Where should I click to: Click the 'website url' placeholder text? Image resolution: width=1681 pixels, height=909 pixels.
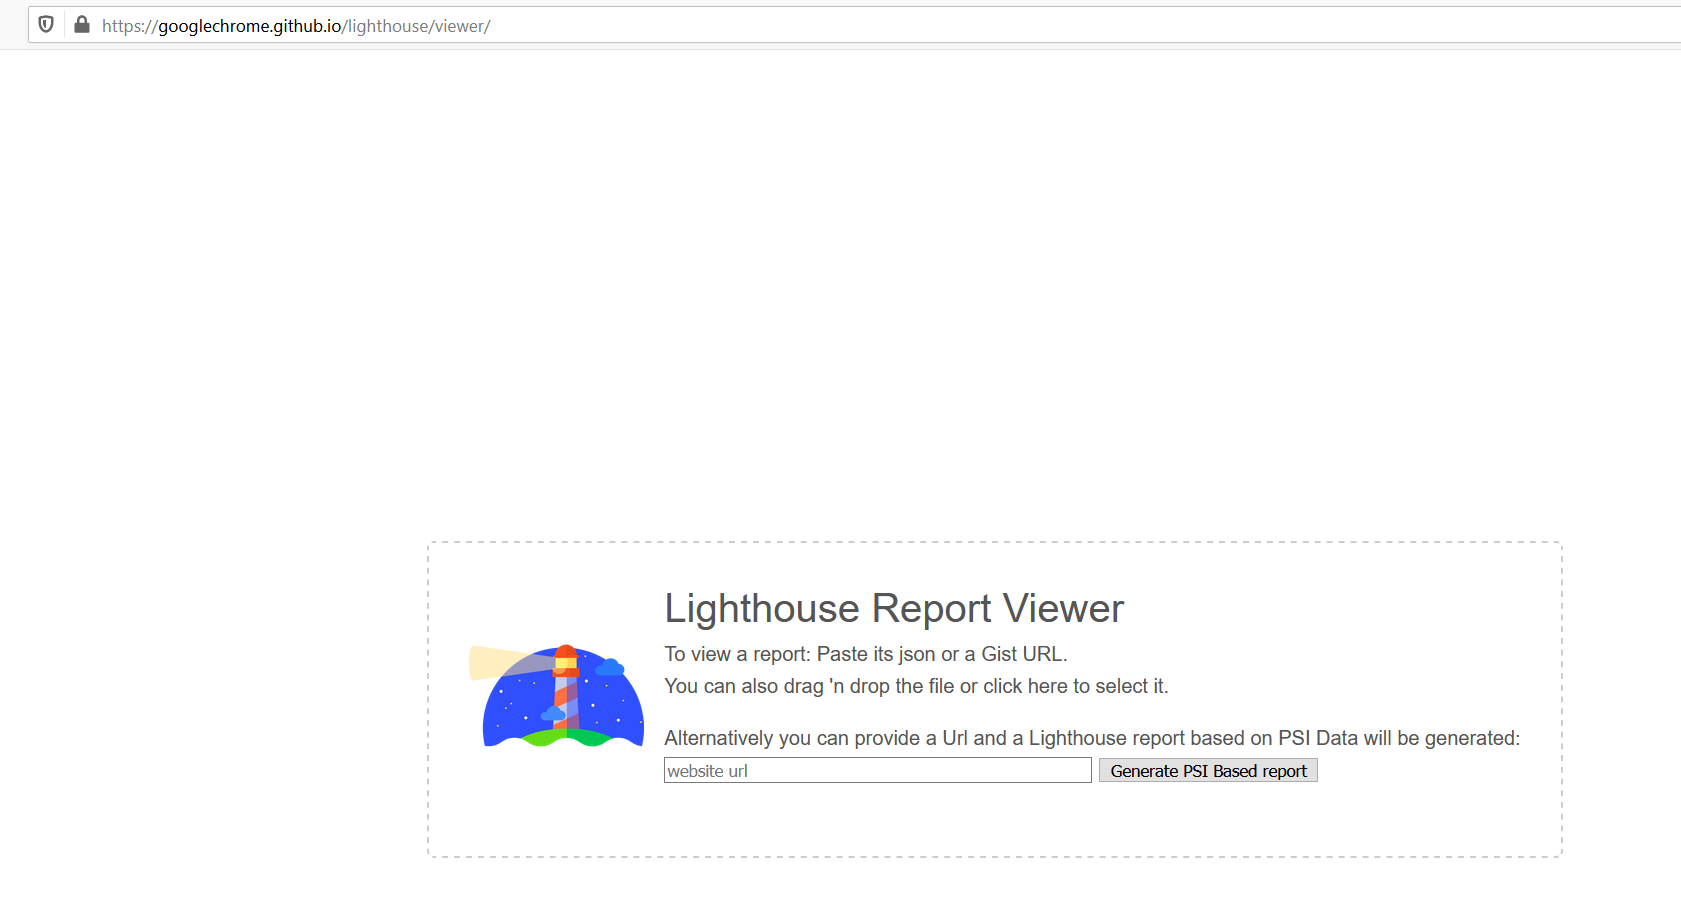(x=706, y=771)
